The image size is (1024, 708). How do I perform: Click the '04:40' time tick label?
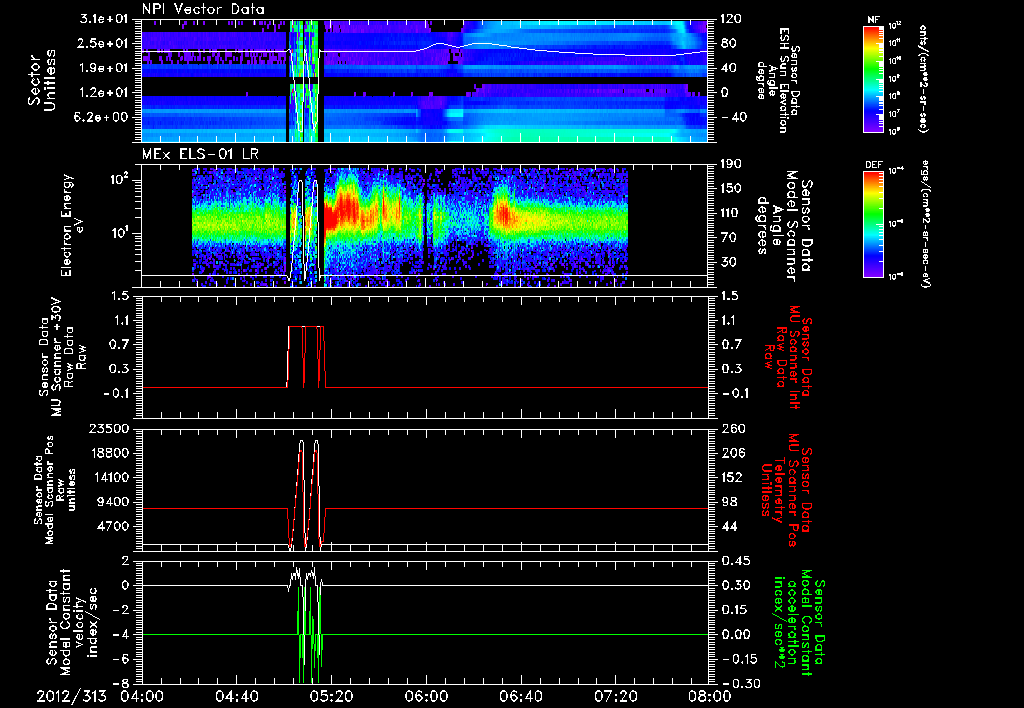point(236,696)
